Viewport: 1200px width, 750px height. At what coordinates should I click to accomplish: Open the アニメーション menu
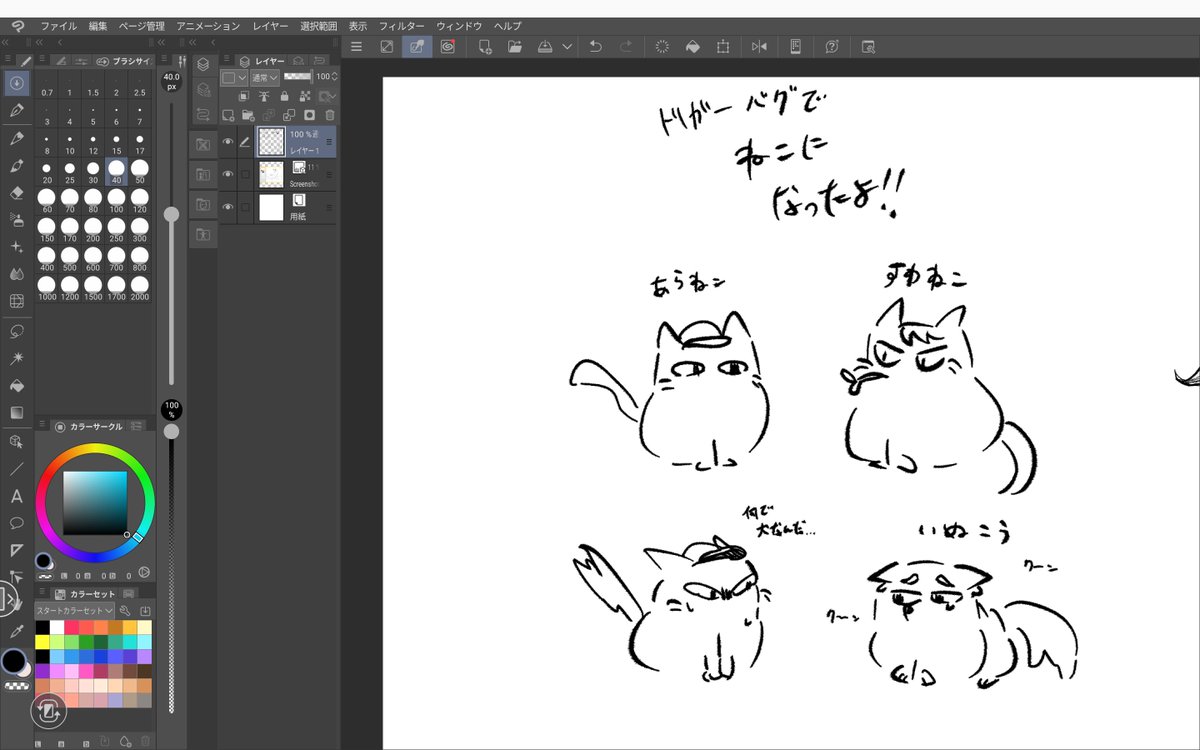click(x=208, y=25)
